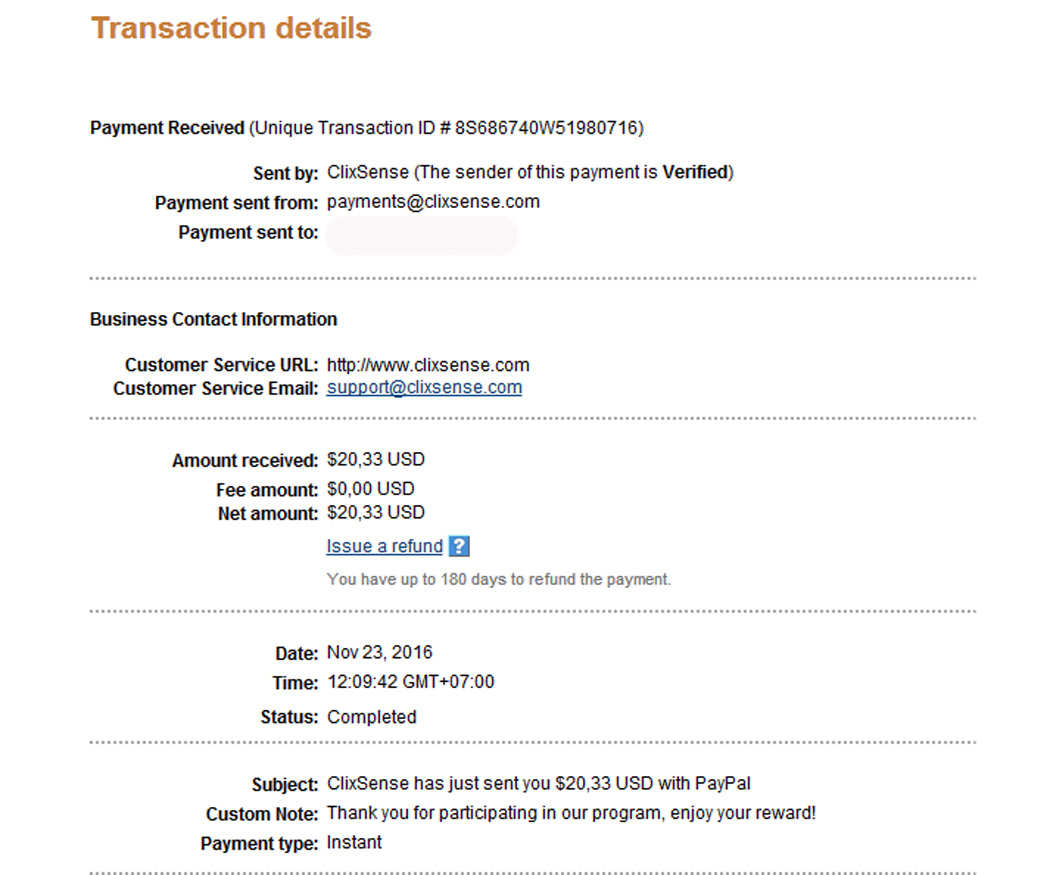1050x875 pixels.
Task: Click the Net amount $20,33 USD value
Action: (x=376, y=513)
